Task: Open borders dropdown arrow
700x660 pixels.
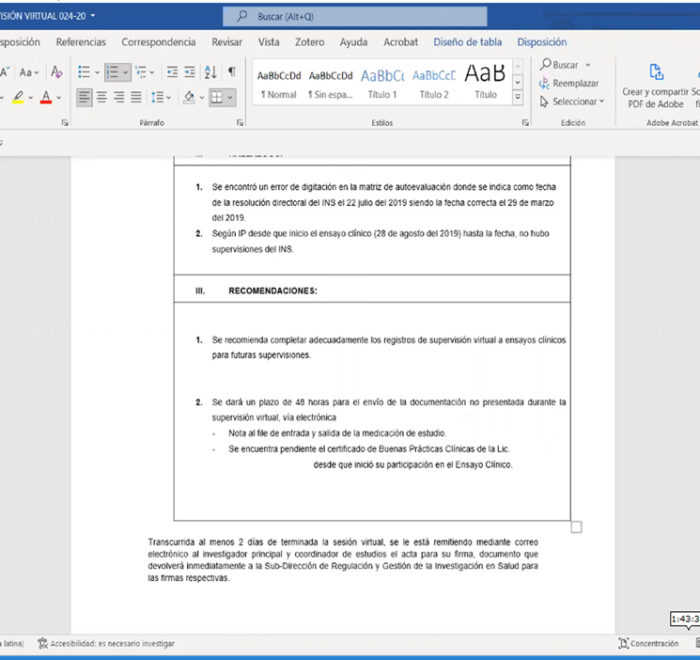Action: pyautogui.click(x=229, y=97)
